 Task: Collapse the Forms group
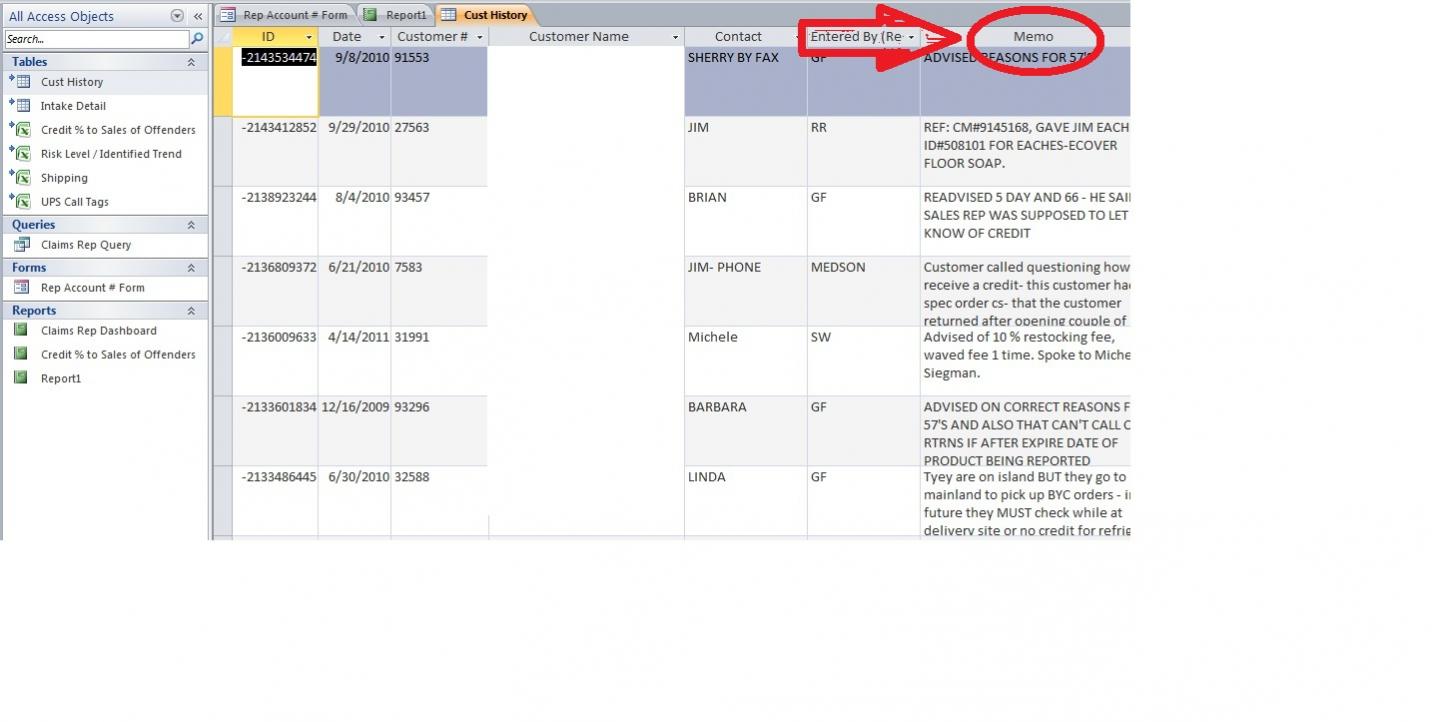point(191,268)
